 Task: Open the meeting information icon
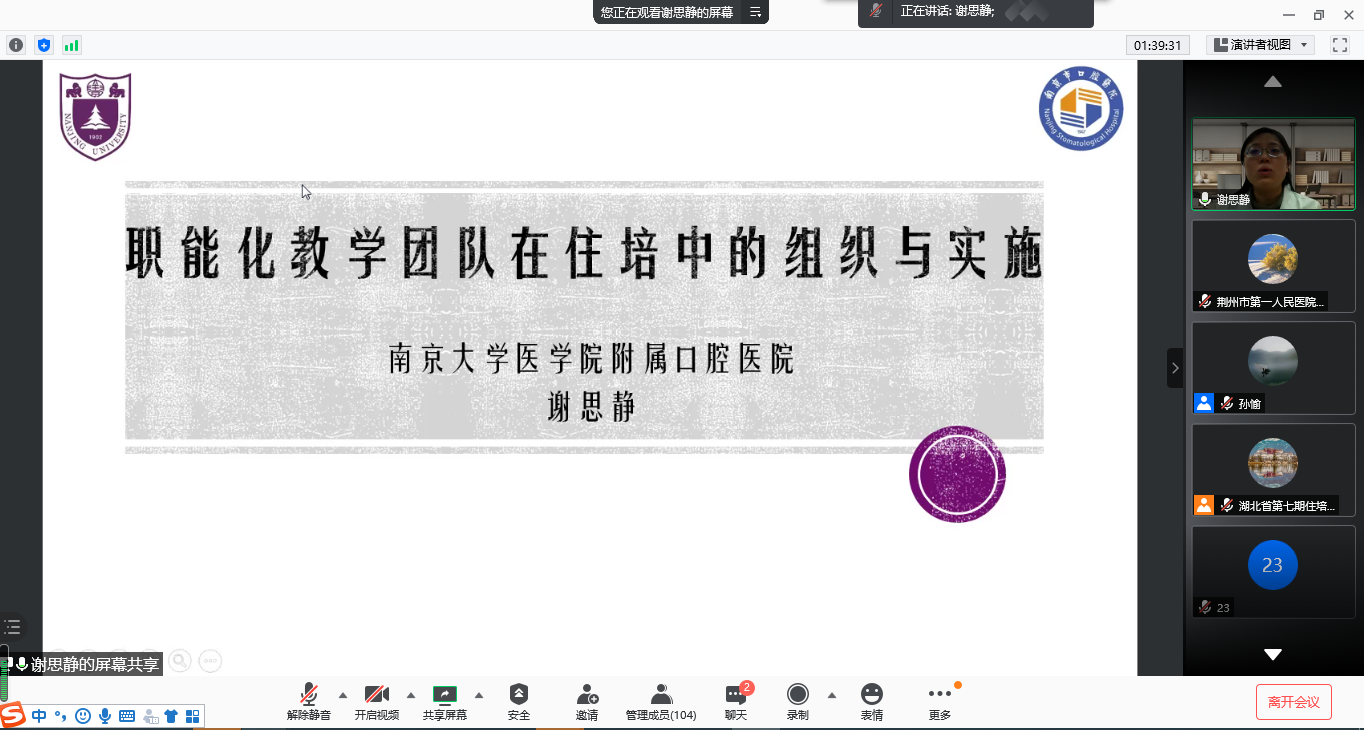point(16,45)
